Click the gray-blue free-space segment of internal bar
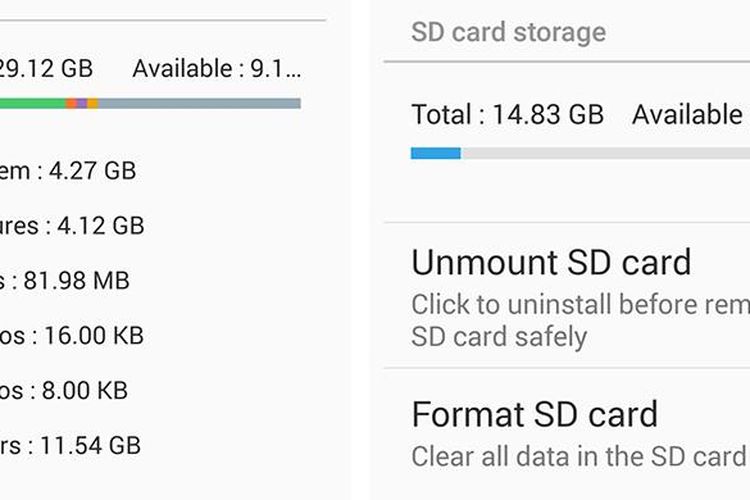 coord(200,103)
